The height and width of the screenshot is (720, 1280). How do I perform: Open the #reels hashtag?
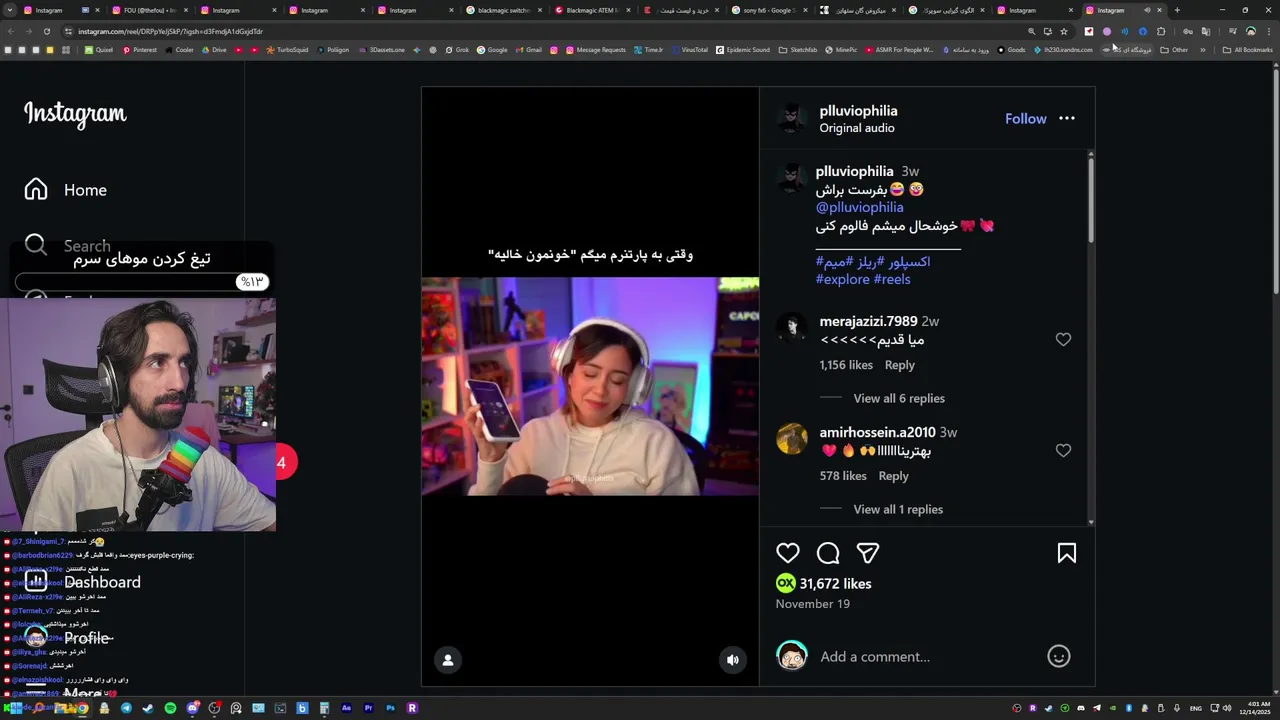tap(892, 279)
